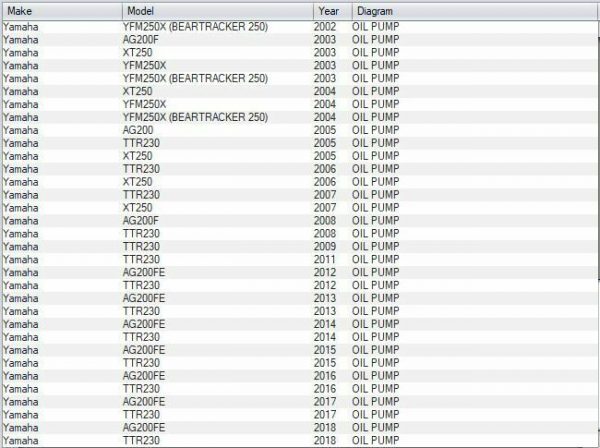
Task: Select model YFM250X (BEARTRACKER 250) for year 2002
Action: pyautogui.click(x=195, y=27)
